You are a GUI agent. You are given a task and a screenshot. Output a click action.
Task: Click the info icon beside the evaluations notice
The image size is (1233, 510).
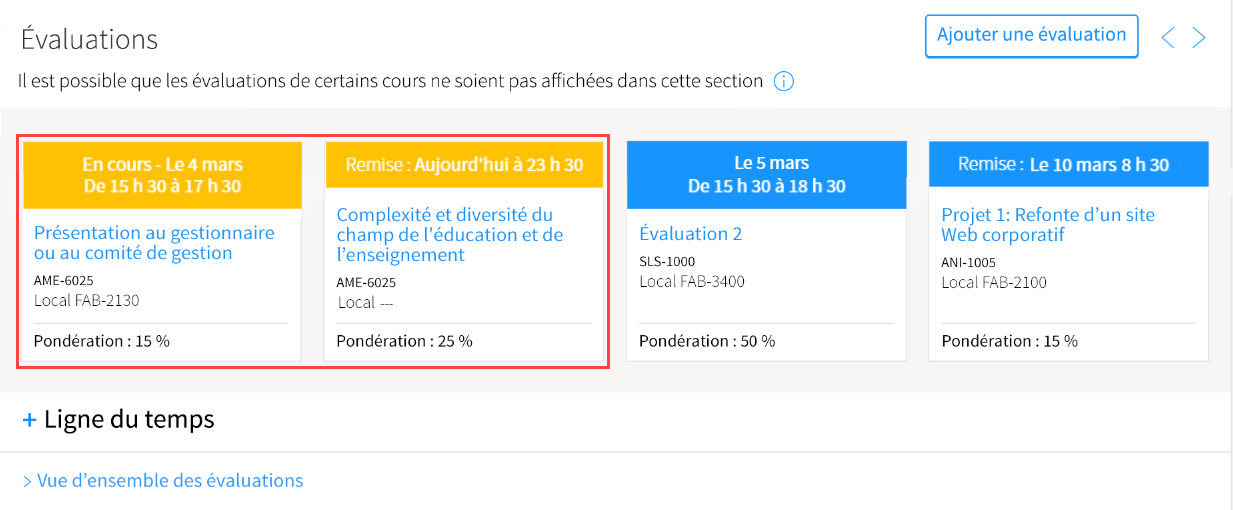[784, 81]
